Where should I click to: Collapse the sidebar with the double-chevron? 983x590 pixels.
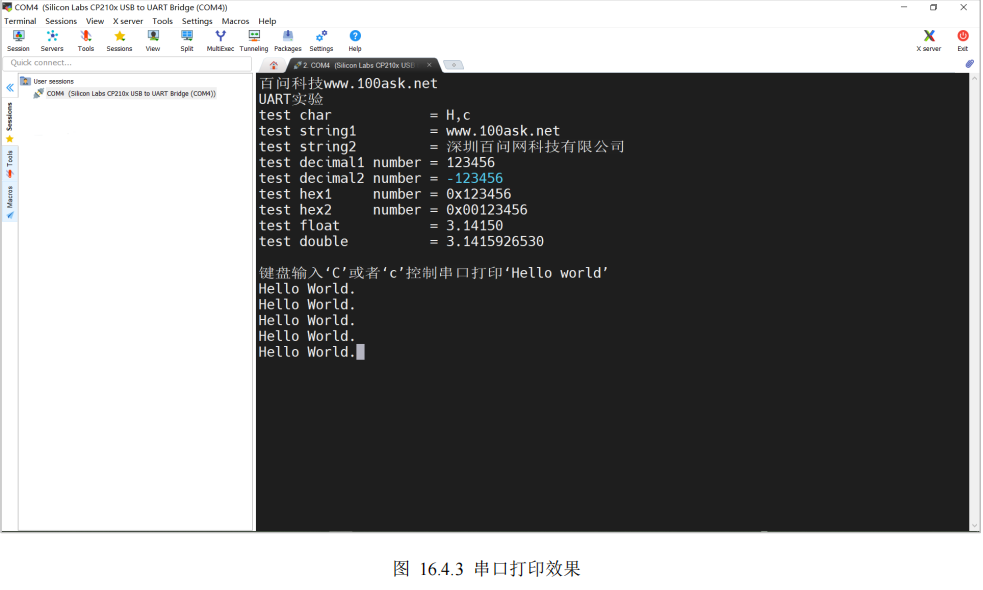[10, 88]
